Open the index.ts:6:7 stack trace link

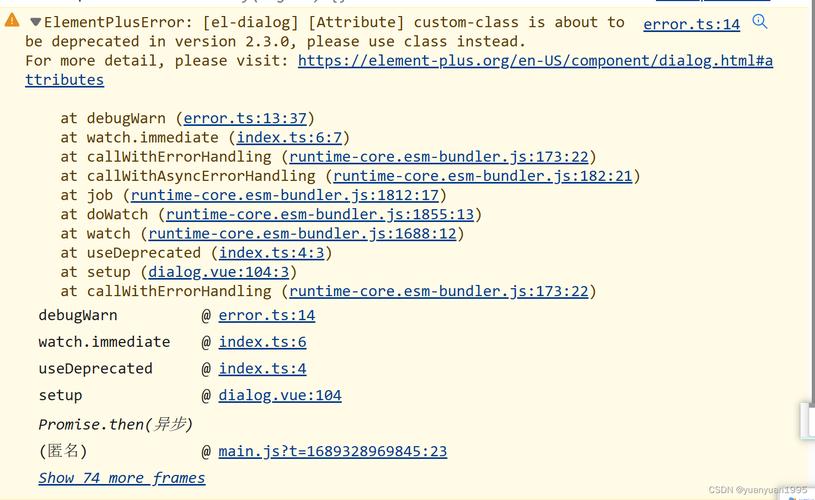pos(289,137)
